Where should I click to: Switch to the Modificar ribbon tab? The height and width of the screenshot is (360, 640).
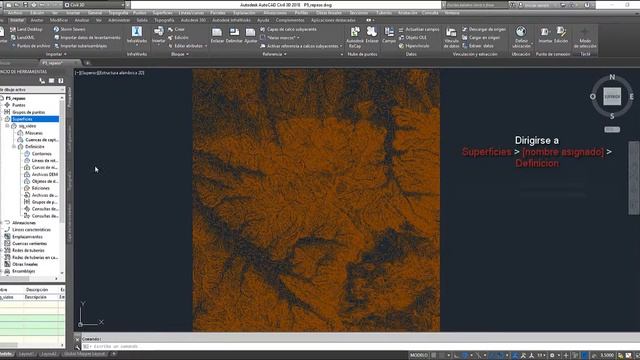[x=59, y=20]
